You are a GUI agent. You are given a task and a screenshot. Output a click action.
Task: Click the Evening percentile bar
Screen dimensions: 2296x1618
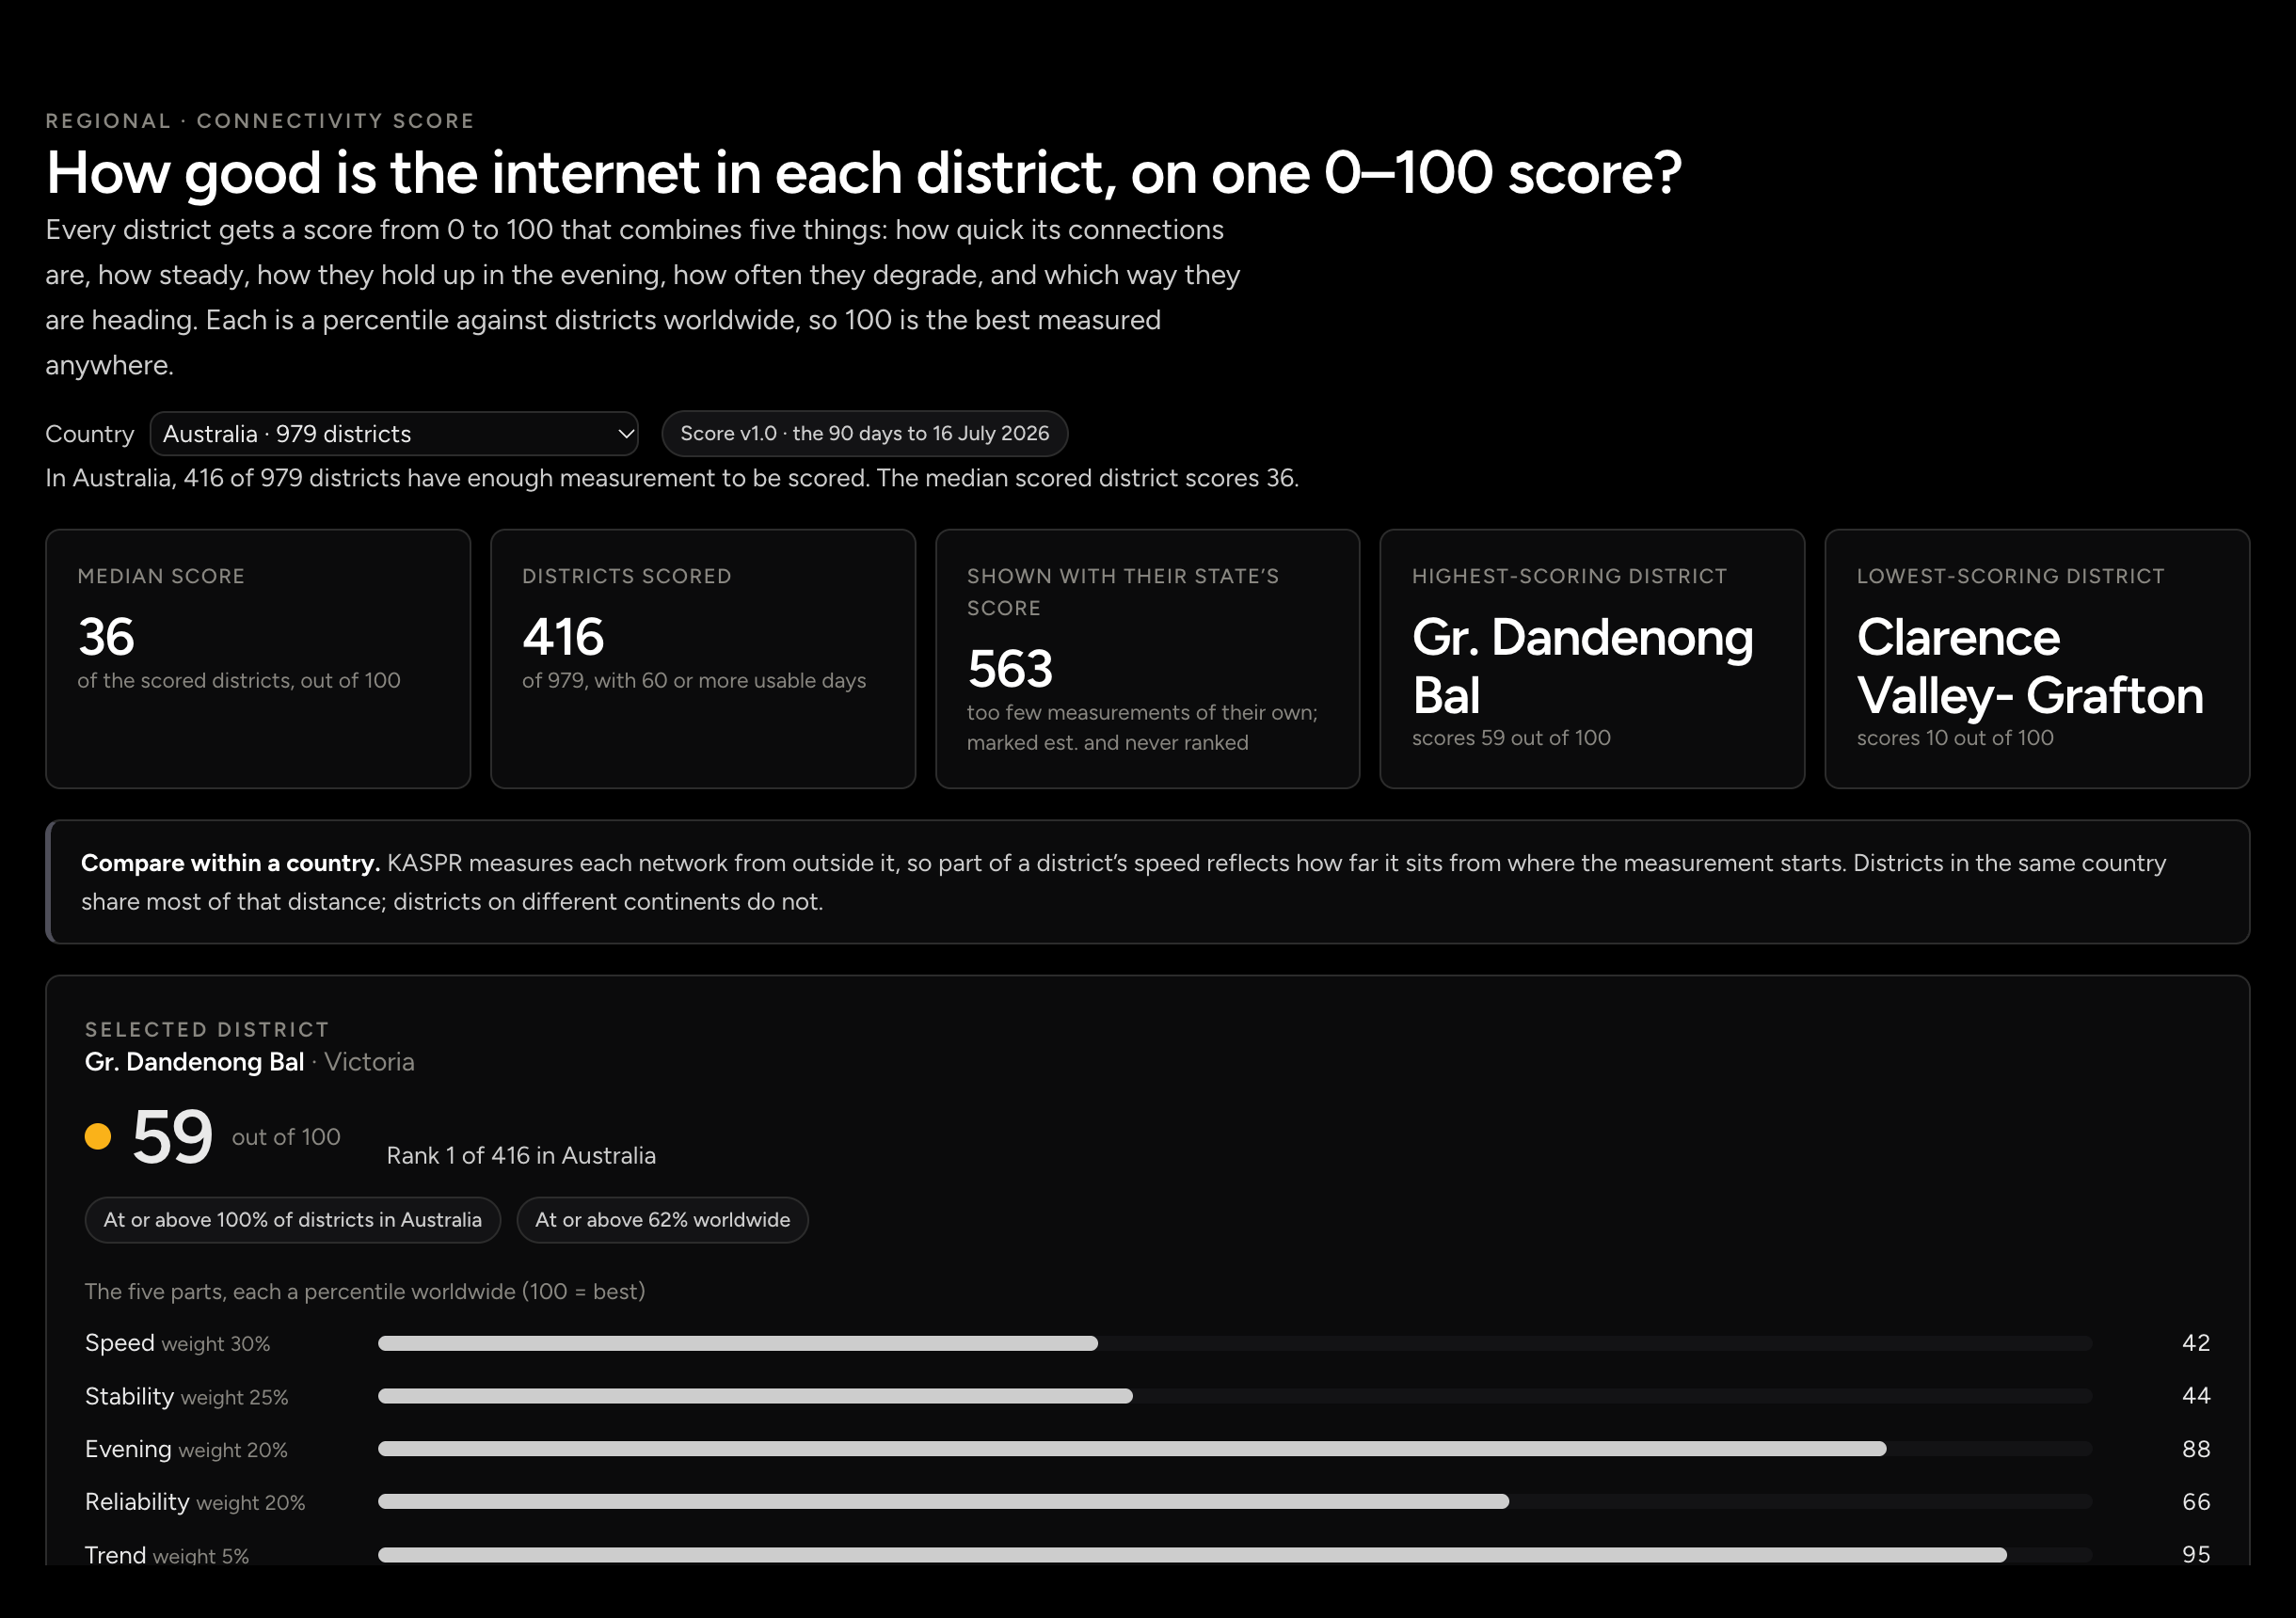click(1235, 1449)
